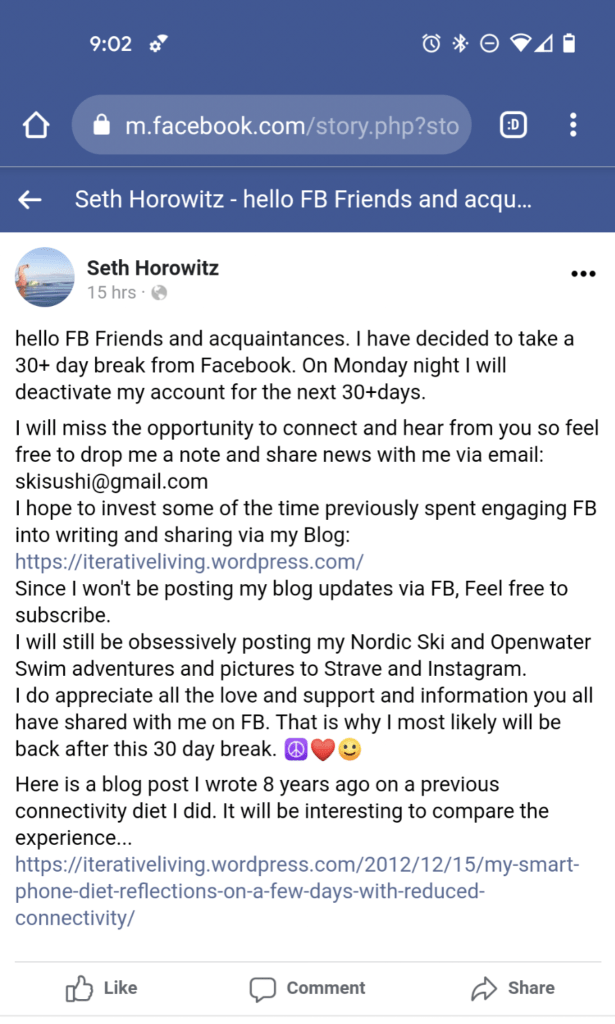615x1024 pixels.
Task: Tap the Bluetooth icon in status bar
Action: click(460, 44)
